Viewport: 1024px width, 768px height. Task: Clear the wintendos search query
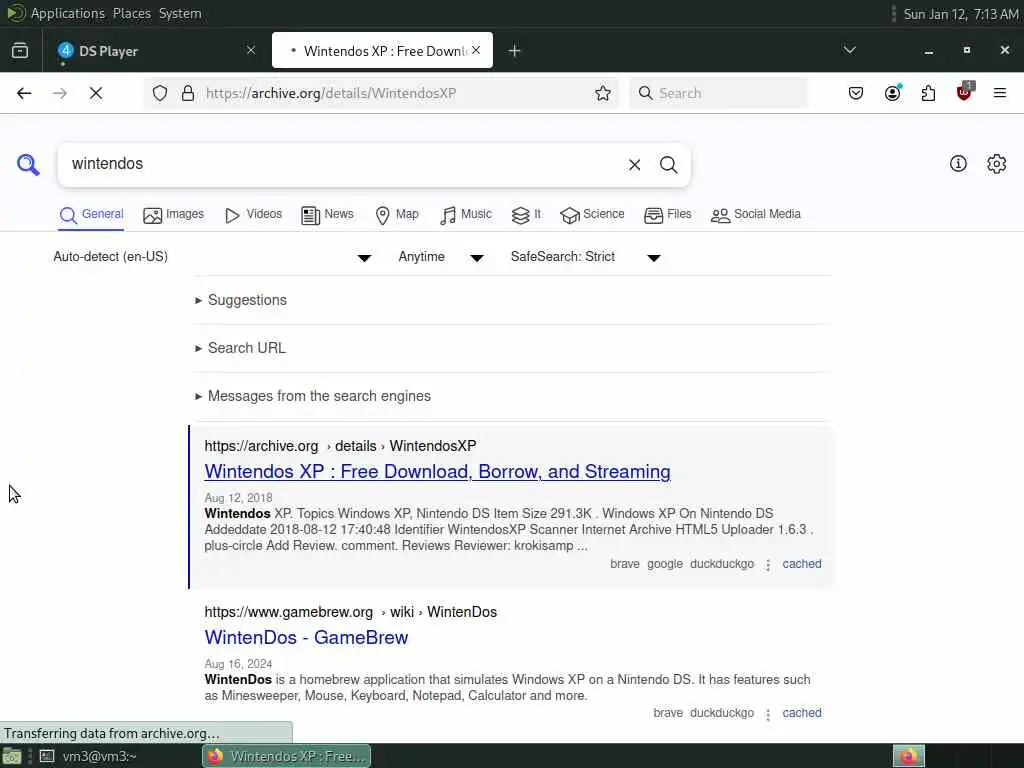click(x=634, y=165)
